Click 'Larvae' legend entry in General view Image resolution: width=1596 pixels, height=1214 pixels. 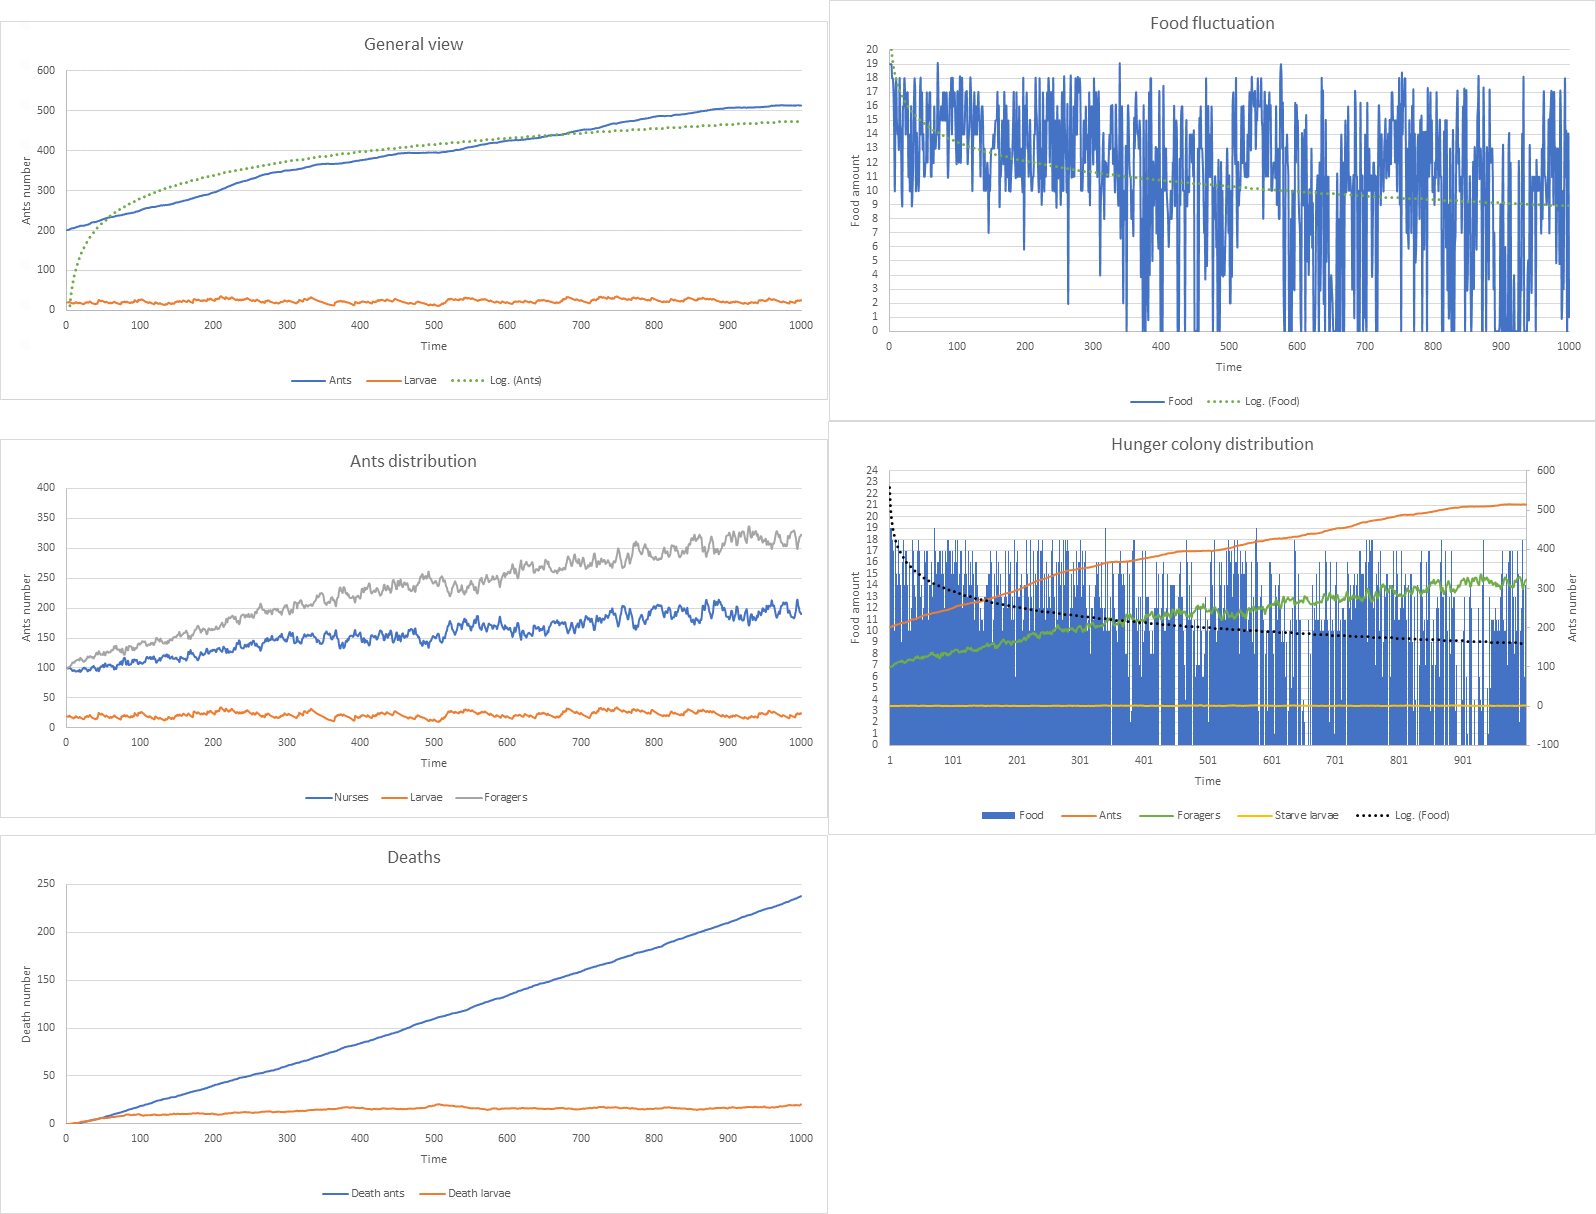(402, 380)
